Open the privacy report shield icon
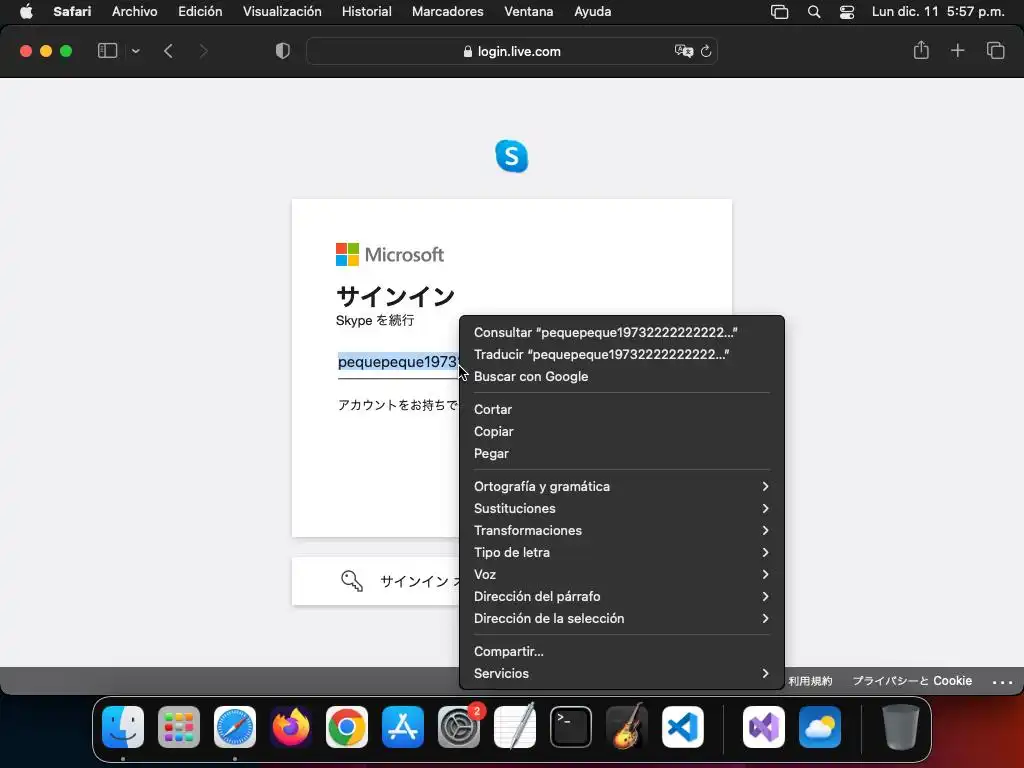Viewport: 1024px width, 768px height. pos(283,51)
